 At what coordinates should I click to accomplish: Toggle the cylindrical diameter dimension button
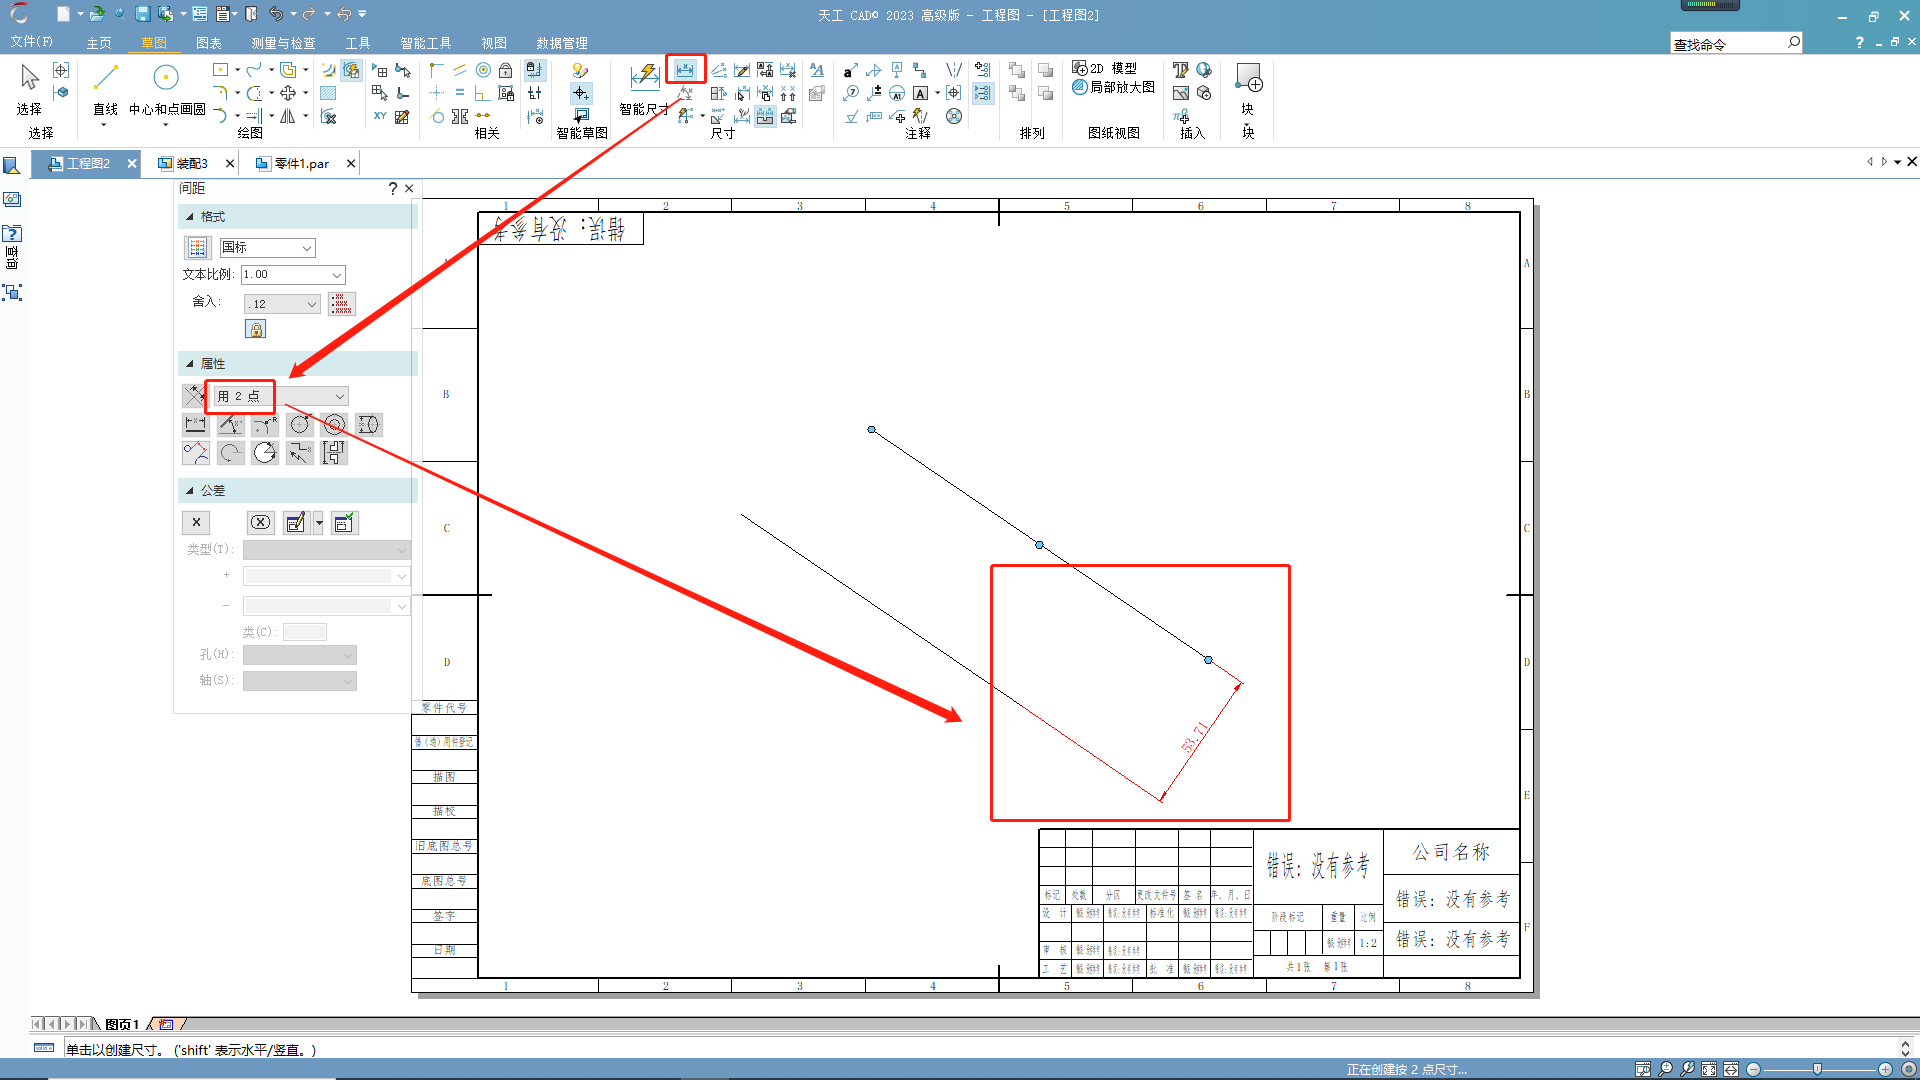(x=368, y=424)
